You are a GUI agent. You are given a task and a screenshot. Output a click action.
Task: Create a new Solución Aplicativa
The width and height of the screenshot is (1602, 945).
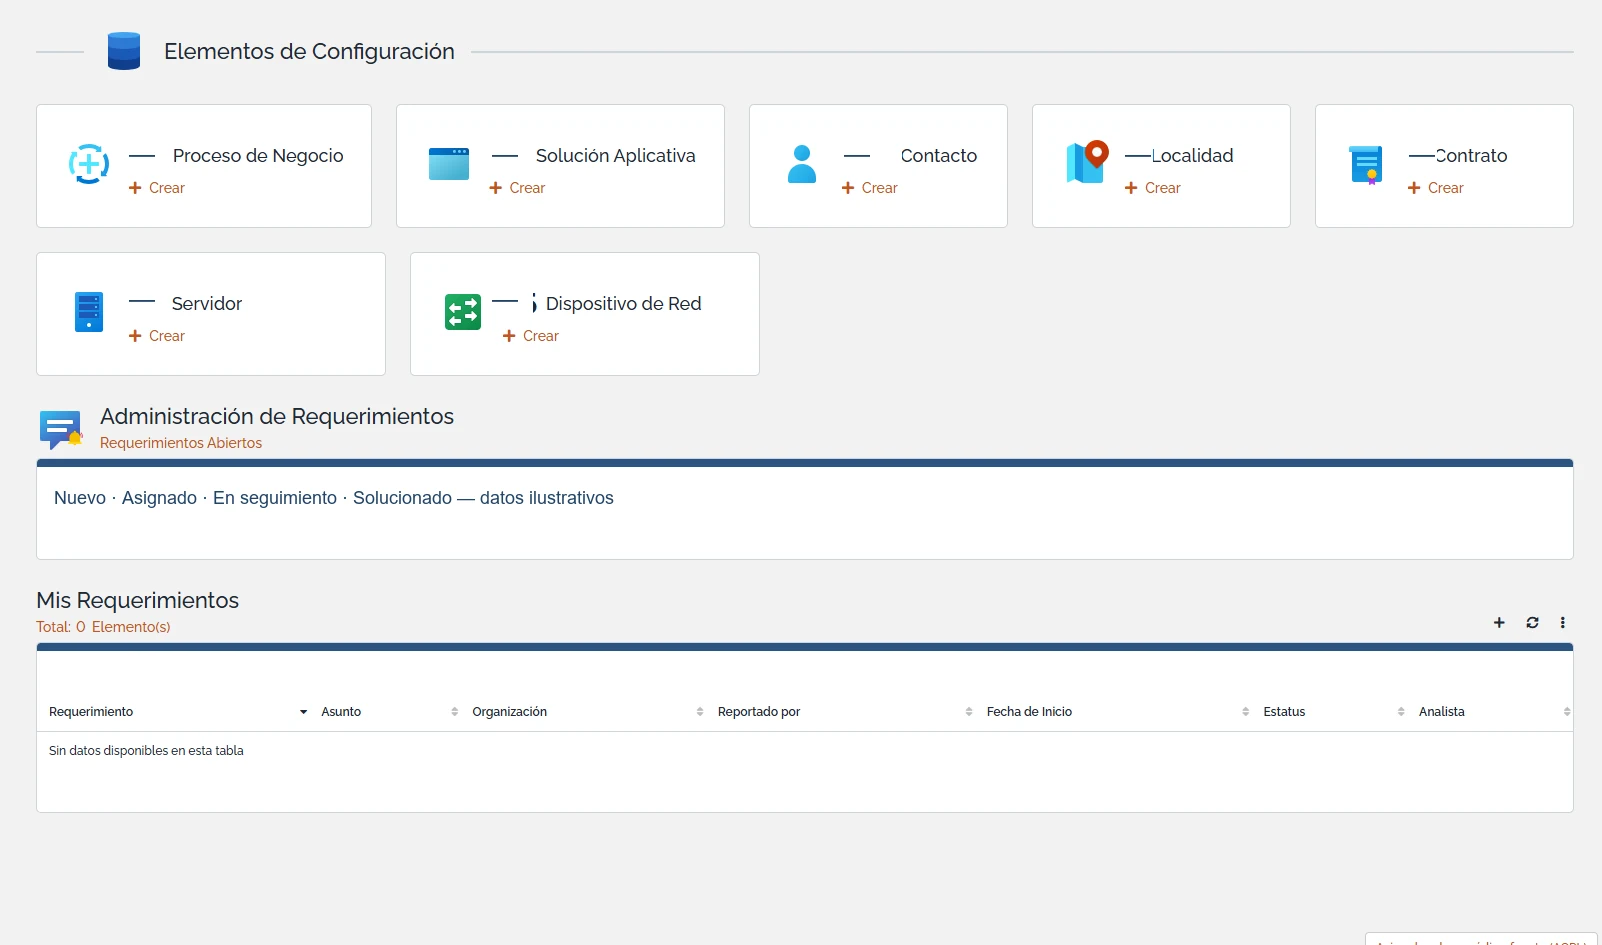tap(517, 188)
